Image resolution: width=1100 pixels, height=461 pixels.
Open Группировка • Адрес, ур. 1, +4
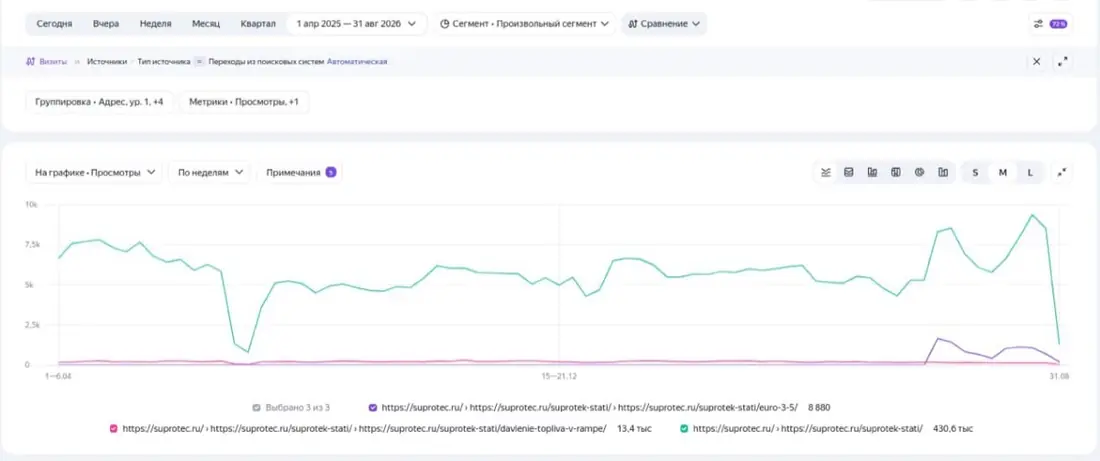[99, 102]
